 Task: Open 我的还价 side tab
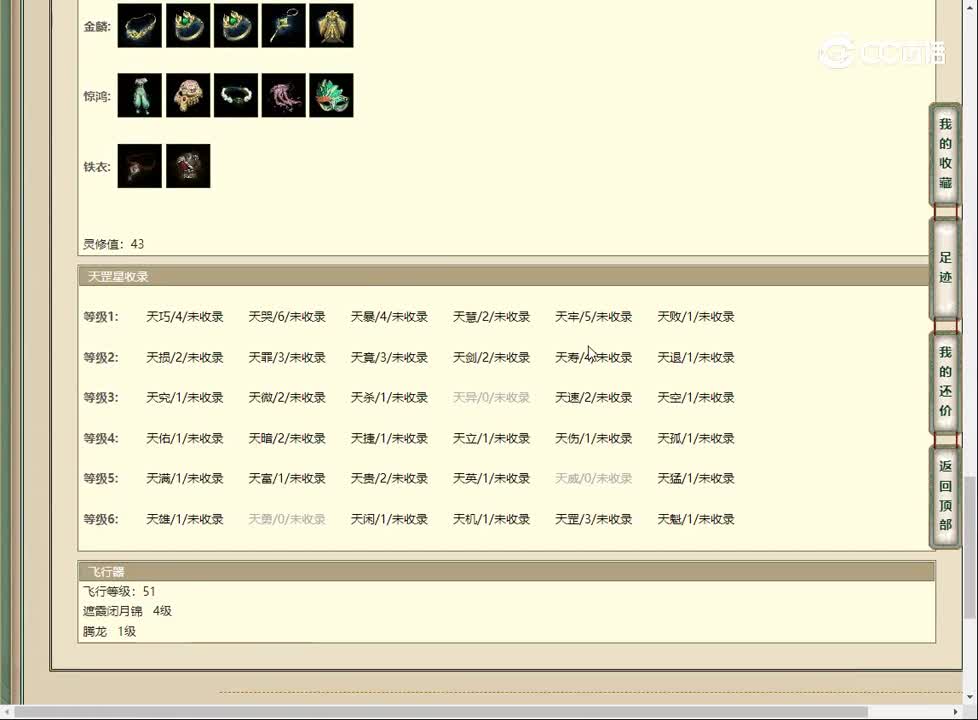point(945,382)
